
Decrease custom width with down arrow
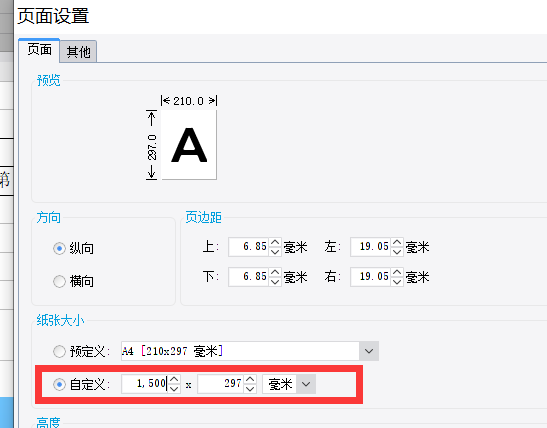point(174,389)
